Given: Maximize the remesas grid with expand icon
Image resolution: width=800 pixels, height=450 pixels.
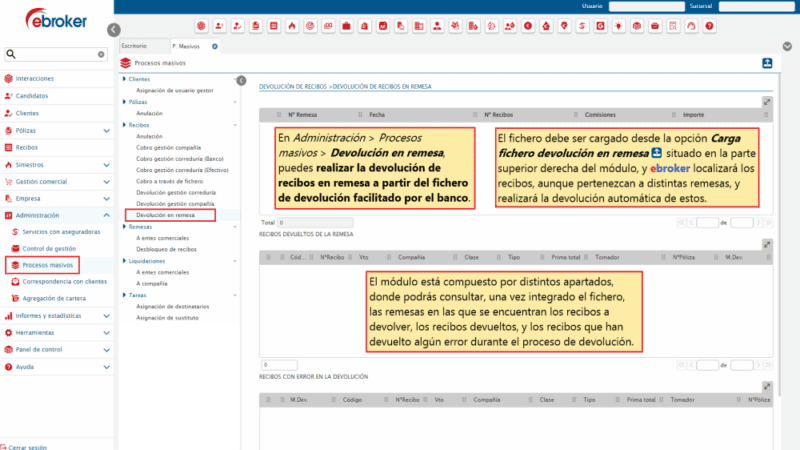Looking at the screenshot, I should point(767,102).
